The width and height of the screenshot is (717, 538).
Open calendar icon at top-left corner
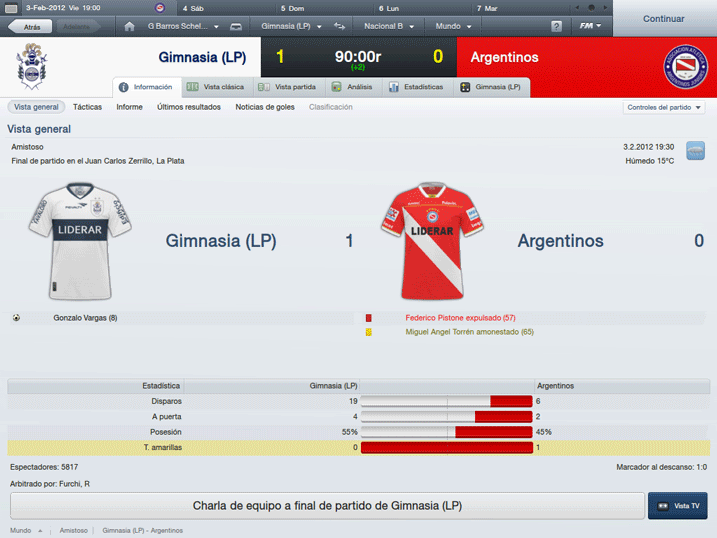11,8
